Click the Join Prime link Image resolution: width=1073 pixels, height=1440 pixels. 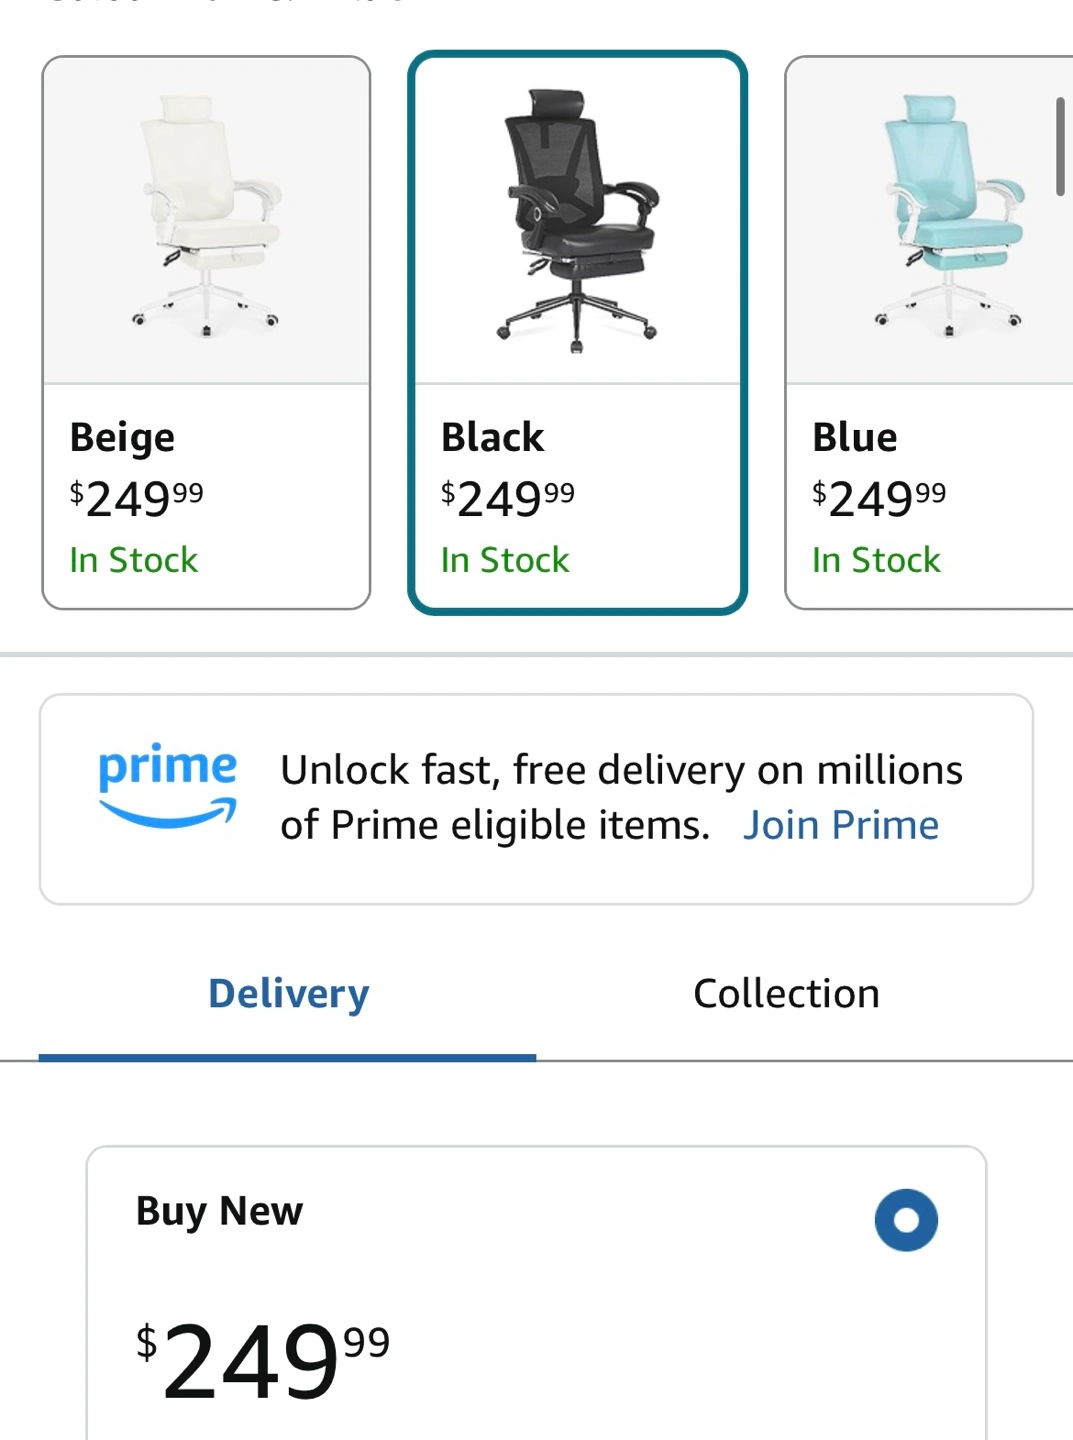pyautogui.click(x=840, y=826)
